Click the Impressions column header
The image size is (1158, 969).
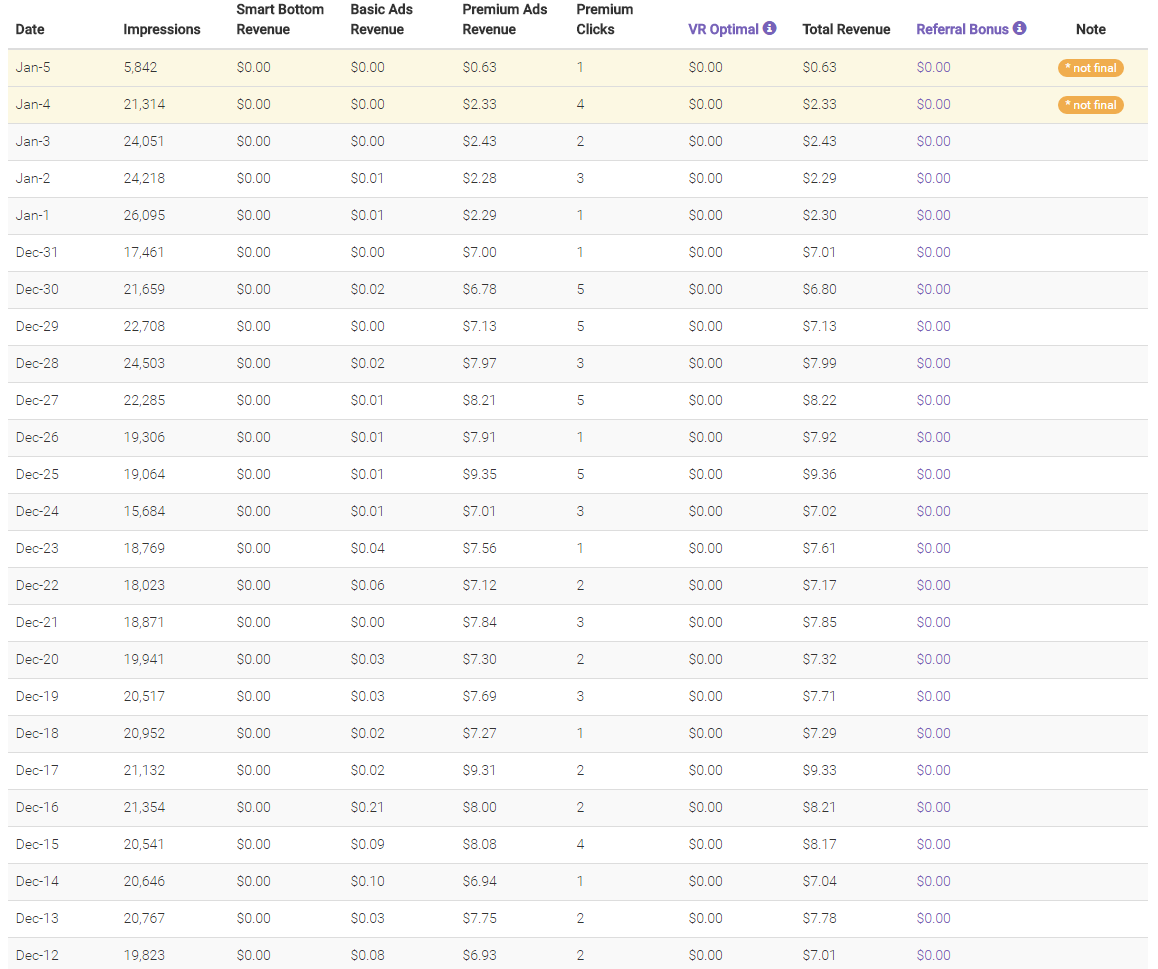(162, 29)
